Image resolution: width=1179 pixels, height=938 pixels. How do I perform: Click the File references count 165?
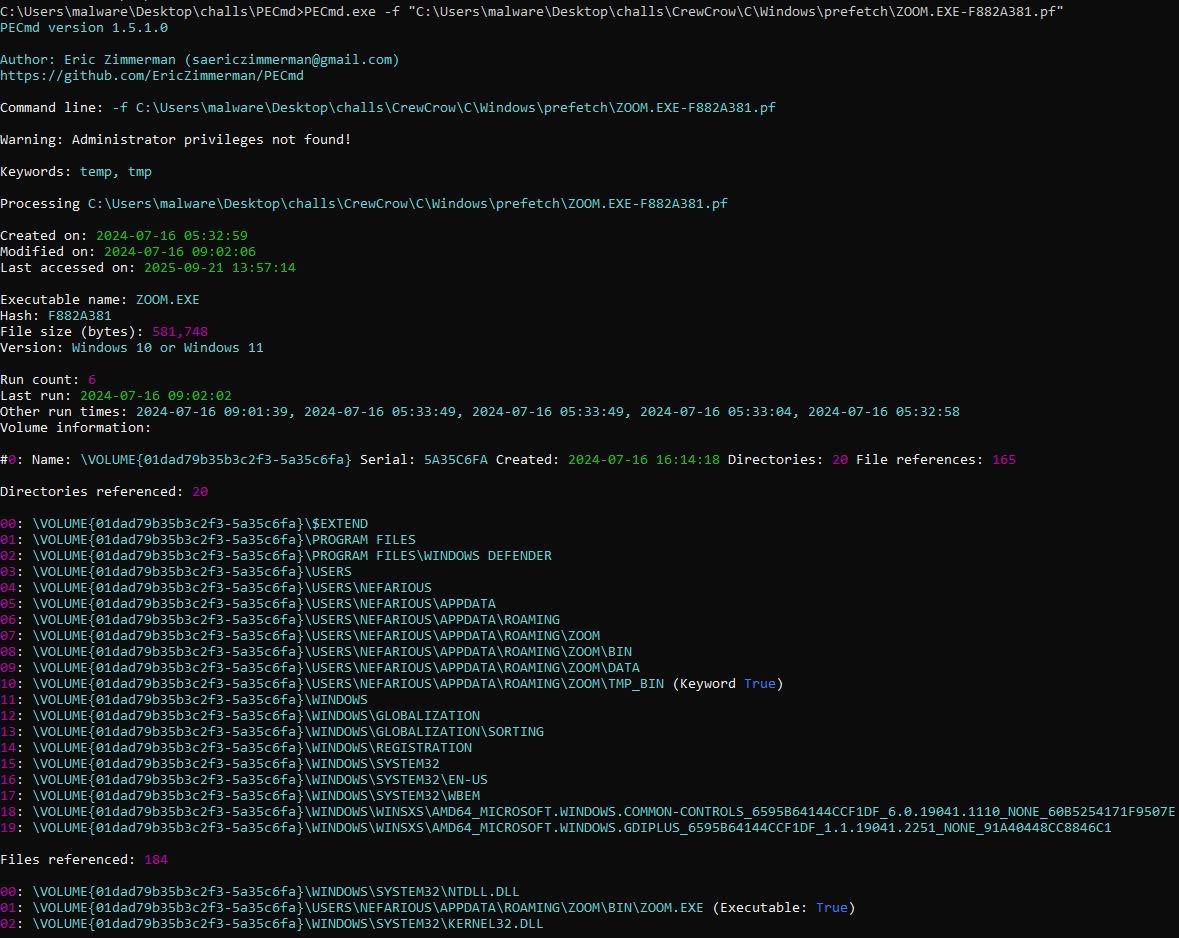(1004, 460)
